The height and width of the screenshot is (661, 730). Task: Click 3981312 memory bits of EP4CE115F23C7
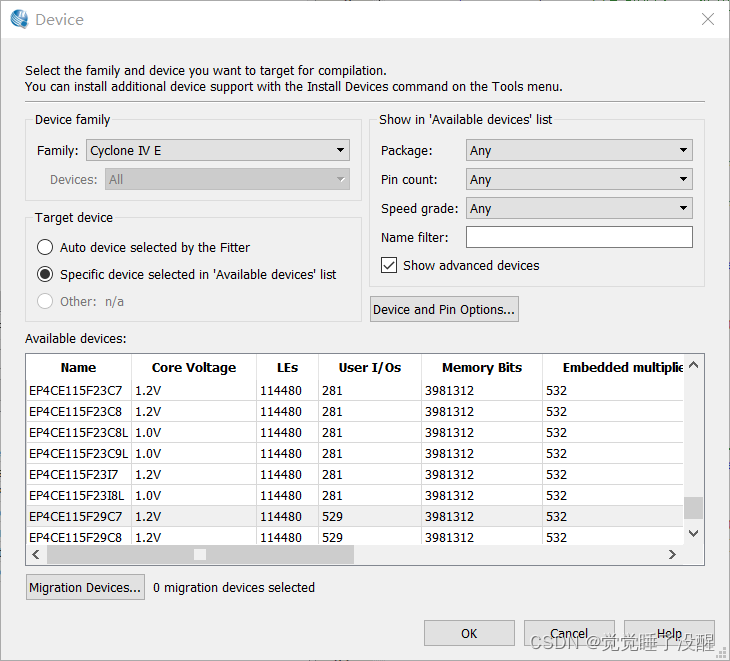coord(449,391)
